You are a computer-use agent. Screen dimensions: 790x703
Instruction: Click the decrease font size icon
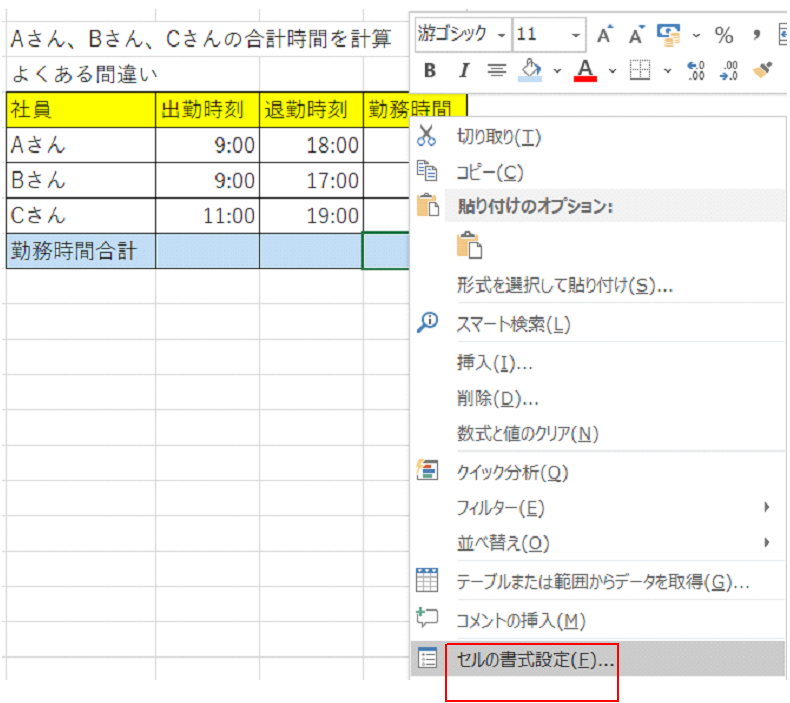point(636,35)
